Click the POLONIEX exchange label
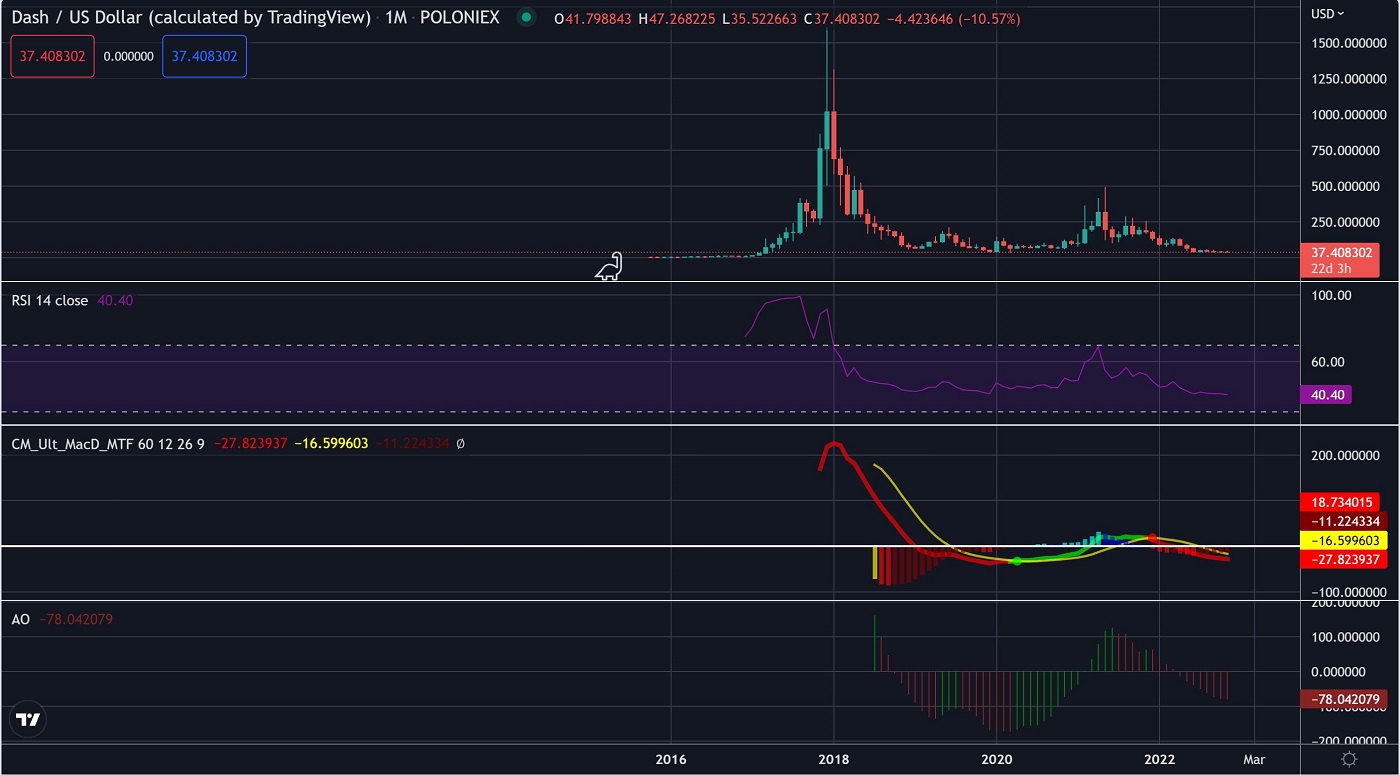 tap(460, 18)
